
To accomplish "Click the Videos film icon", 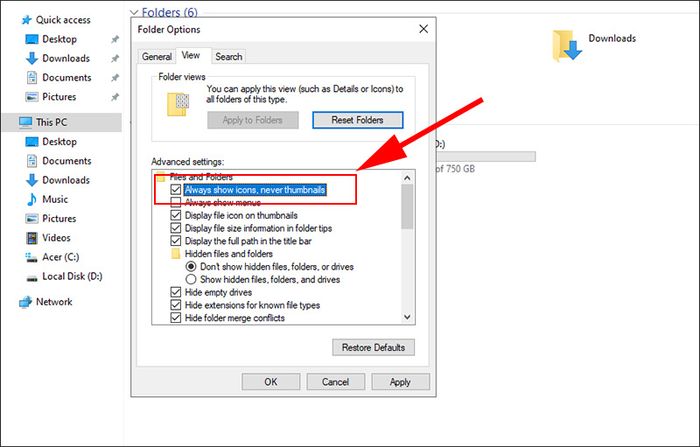I will [32, 238].
